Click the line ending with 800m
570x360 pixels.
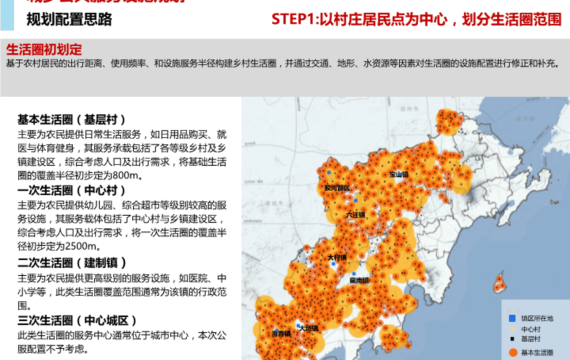click(x=80, y=175)
